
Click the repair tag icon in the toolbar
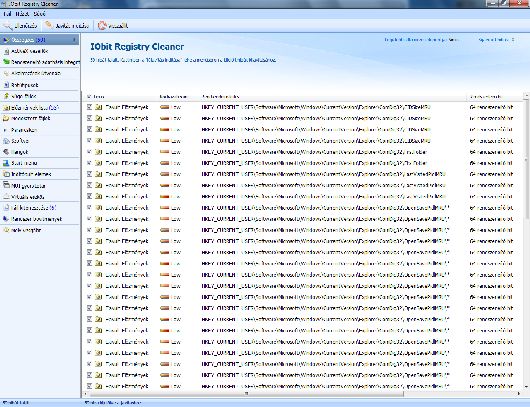click(49, 25)
